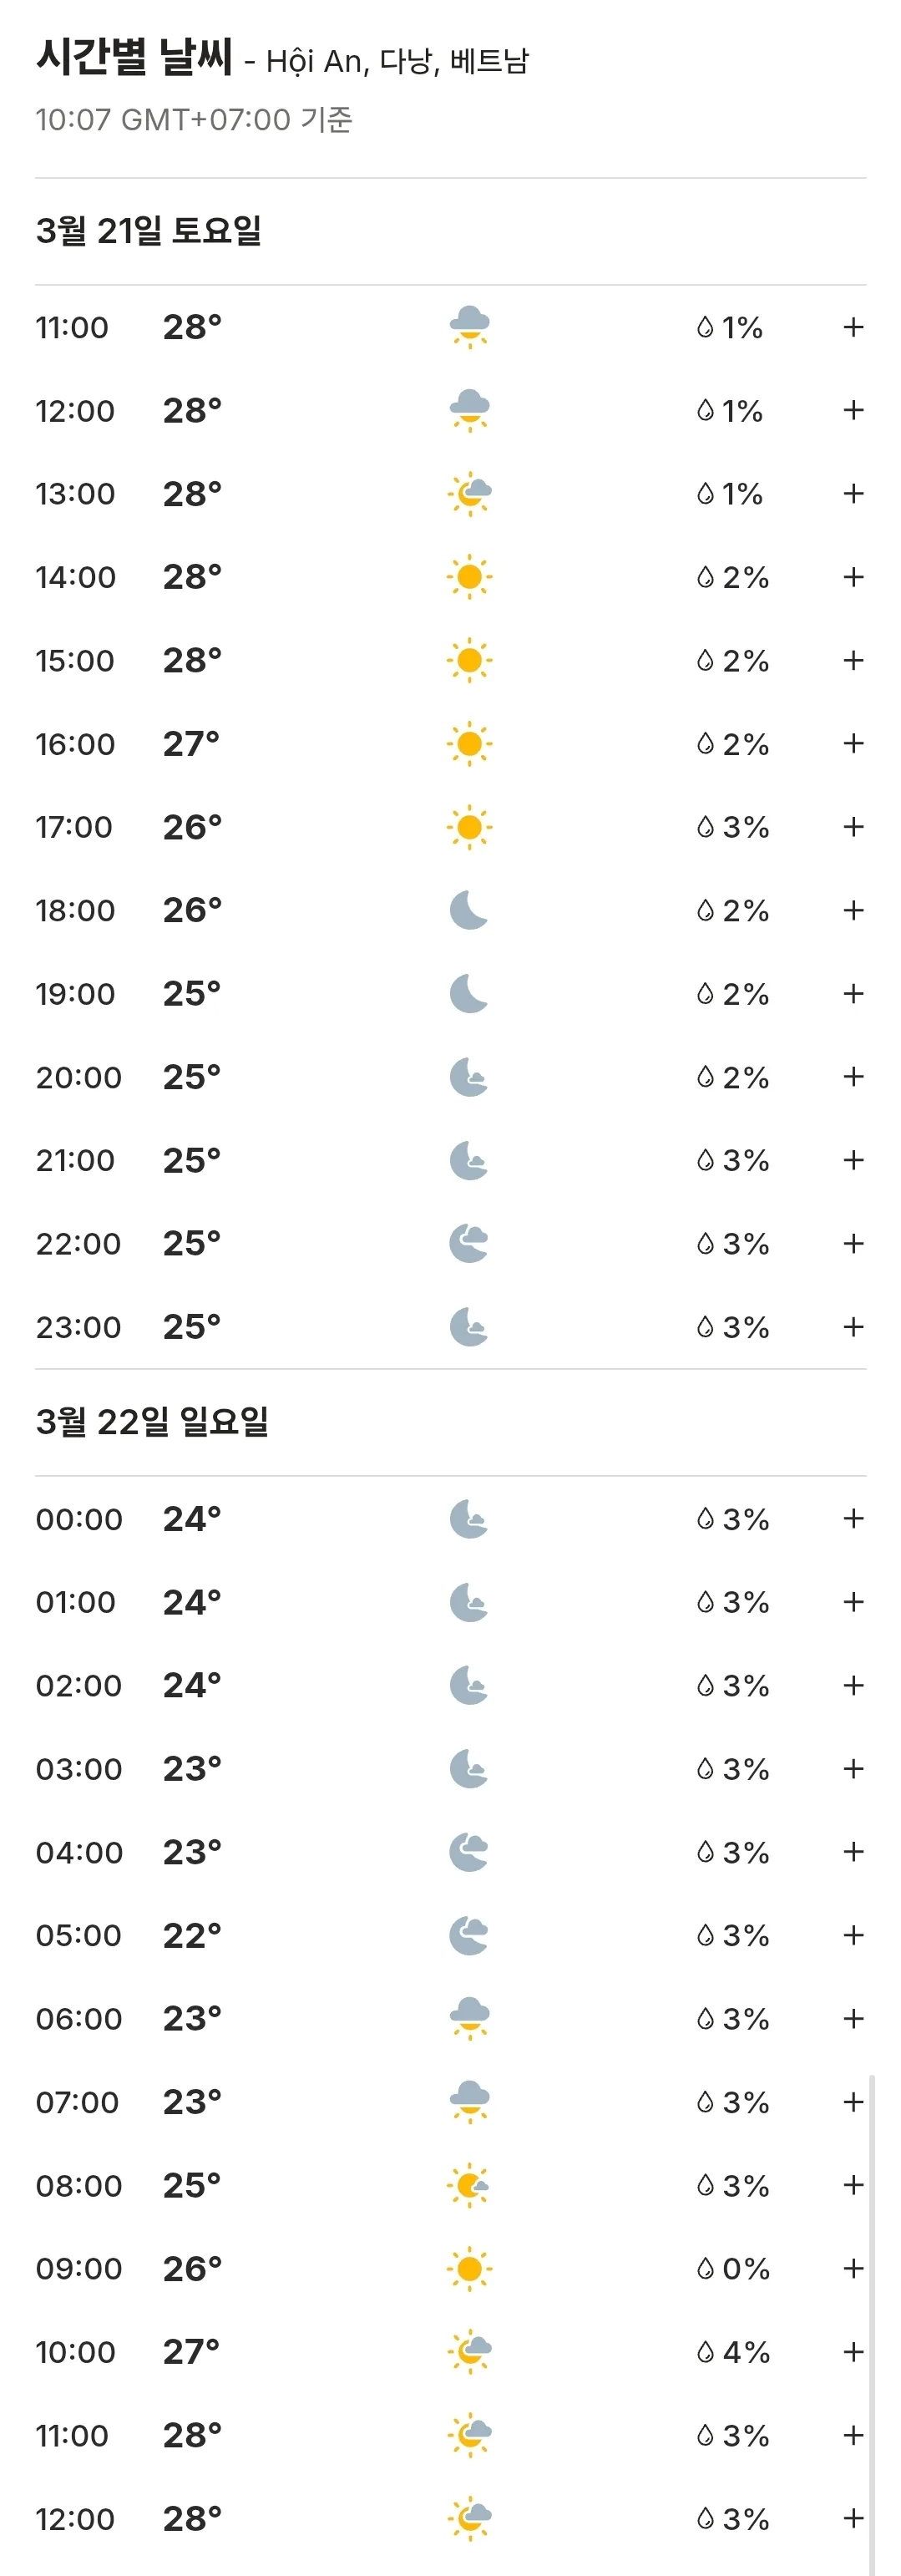Viewport: 901px width, 2576px height.
Task: Select the 3월 22일 일요일 date header
Action: 152,1421
